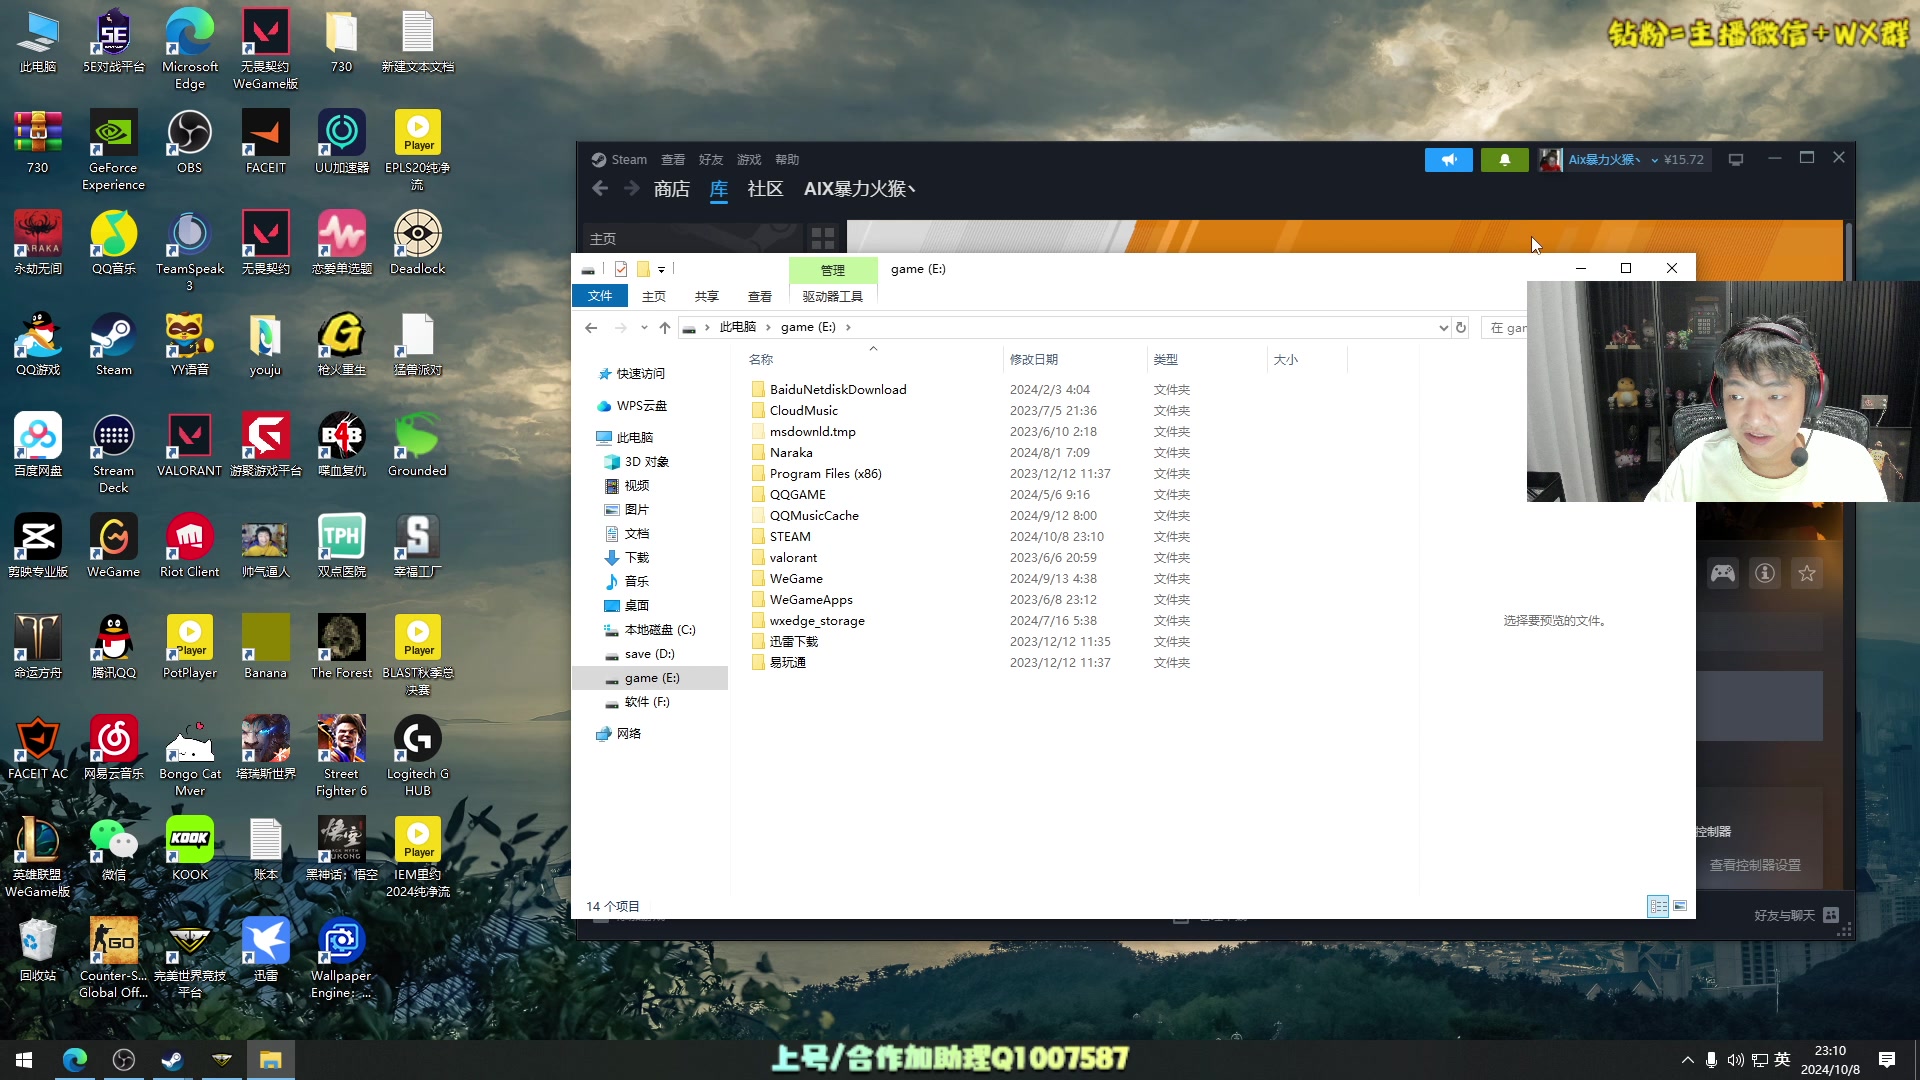1920x1080 pixels.
Task: Open the 文件 tab in Explorer
Action: pos(600,296)
